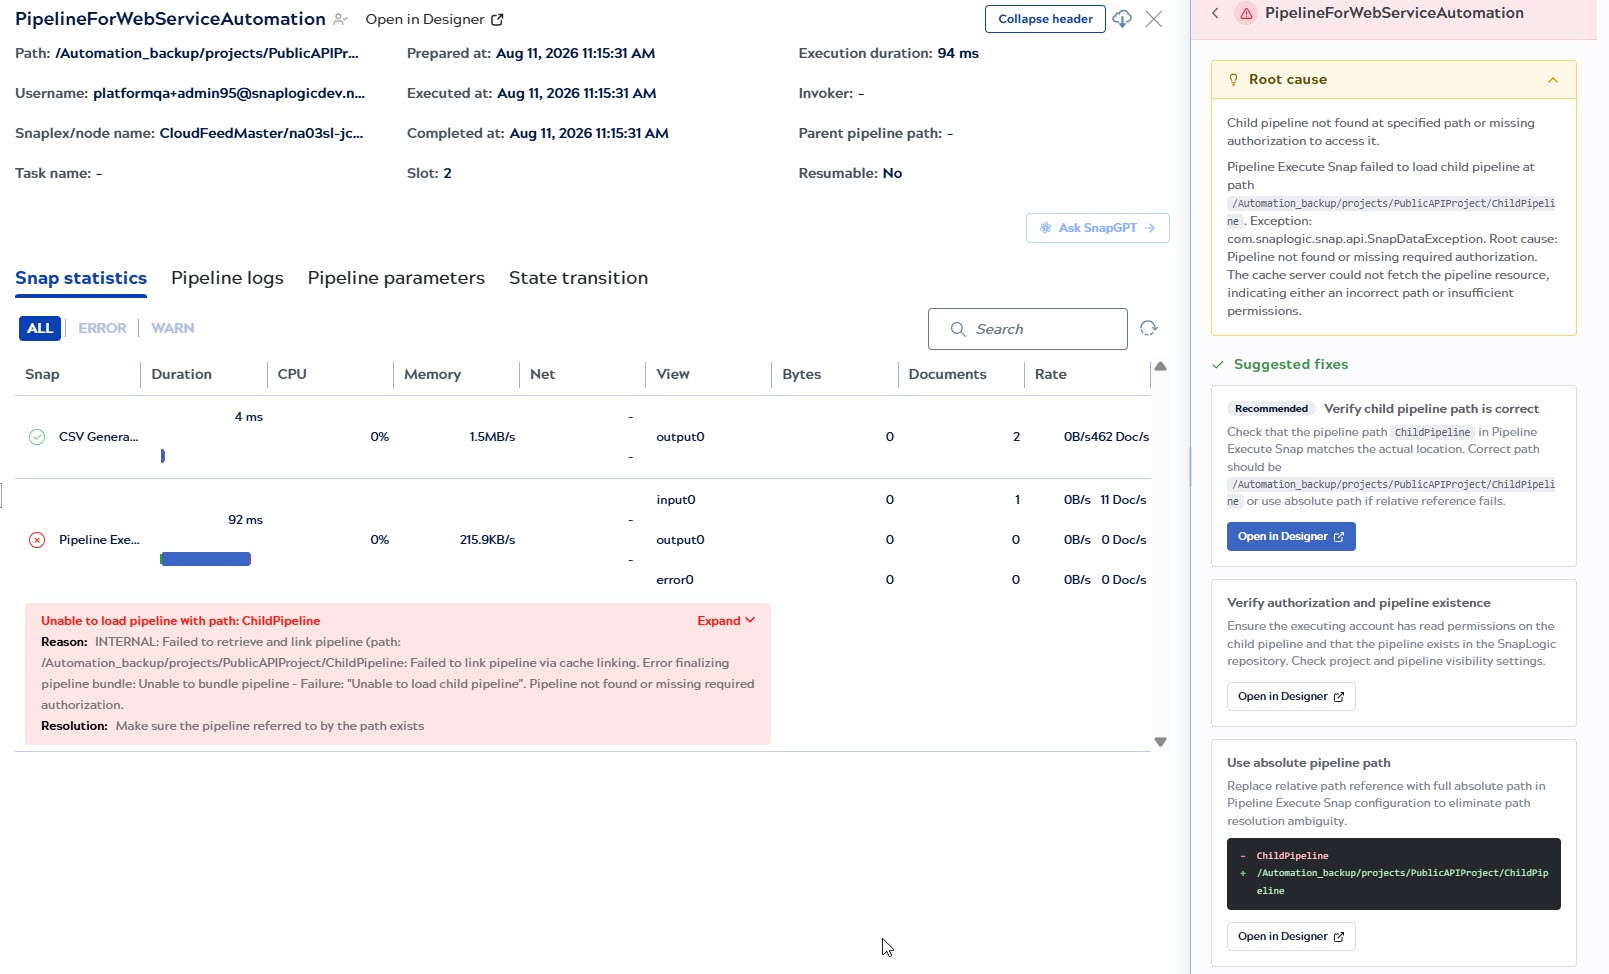This screenshot has height=974, width=1609.
Task: Click the Documents column header
Action: [947, 374]
